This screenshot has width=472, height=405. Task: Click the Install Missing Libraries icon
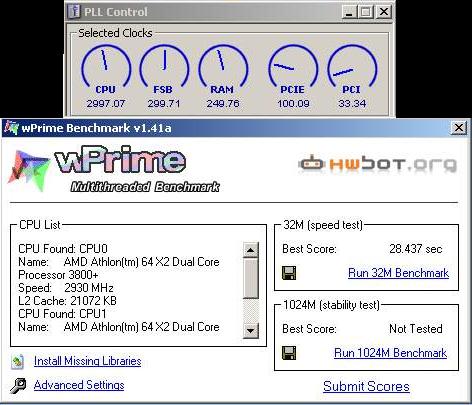(x=17, y=362)
